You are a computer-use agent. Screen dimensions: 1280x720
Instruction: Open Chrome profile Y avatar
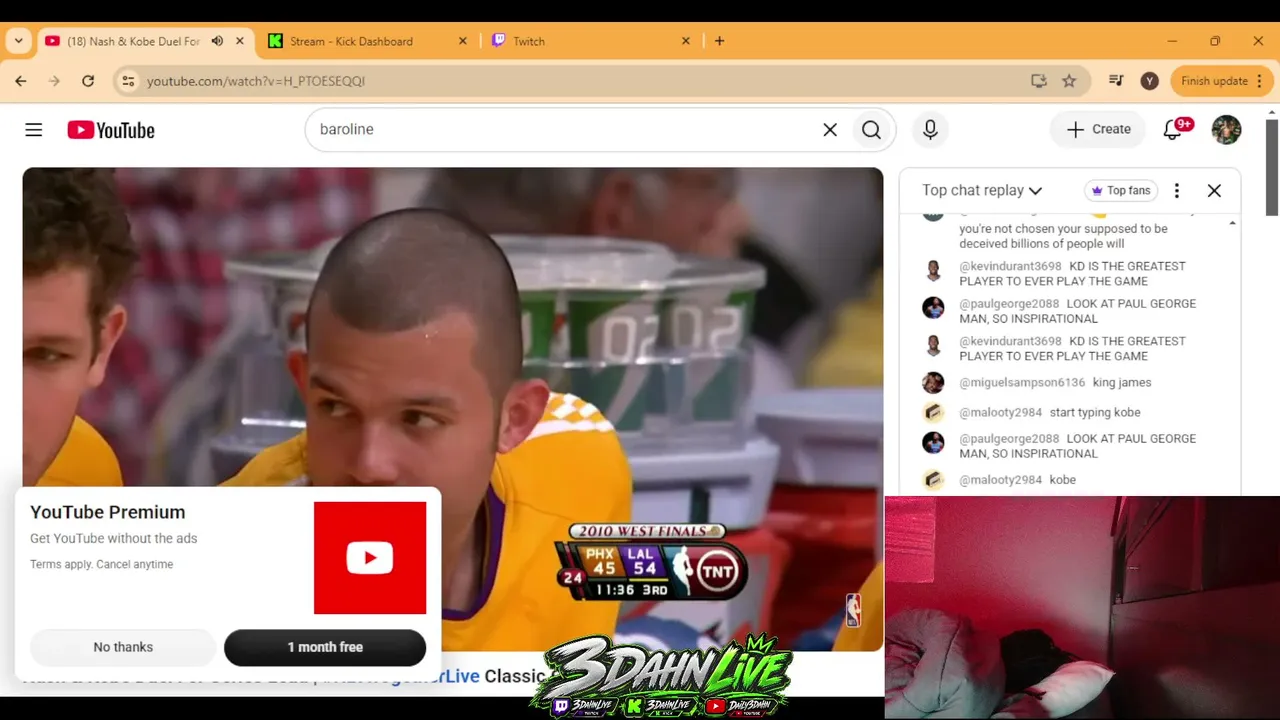pos(1150,81)
